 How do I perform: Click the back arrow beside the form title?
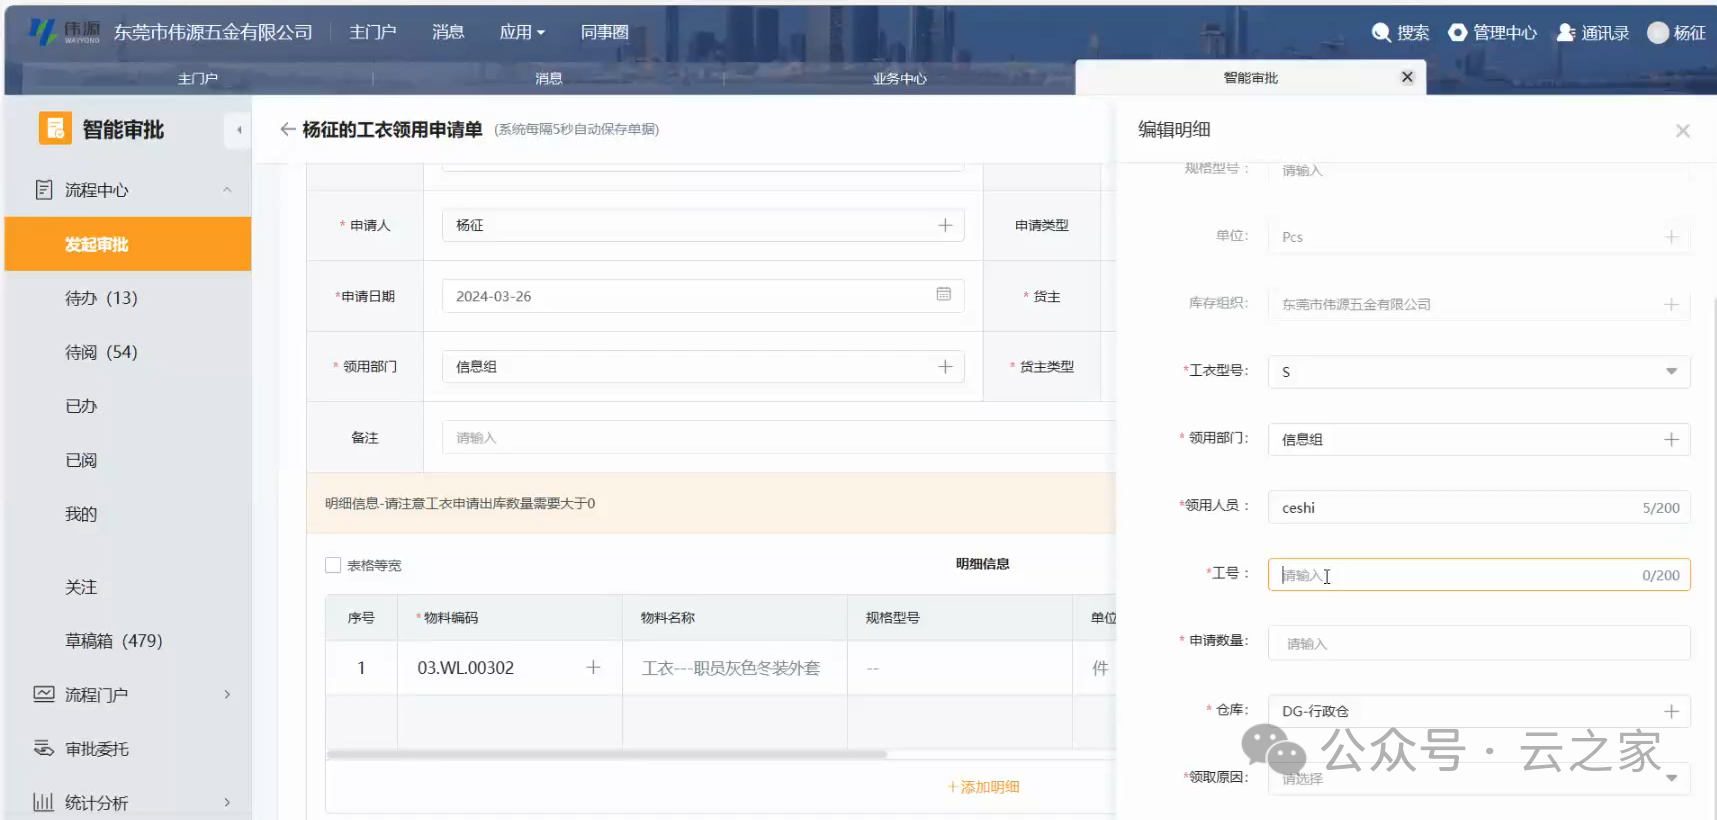287,129
